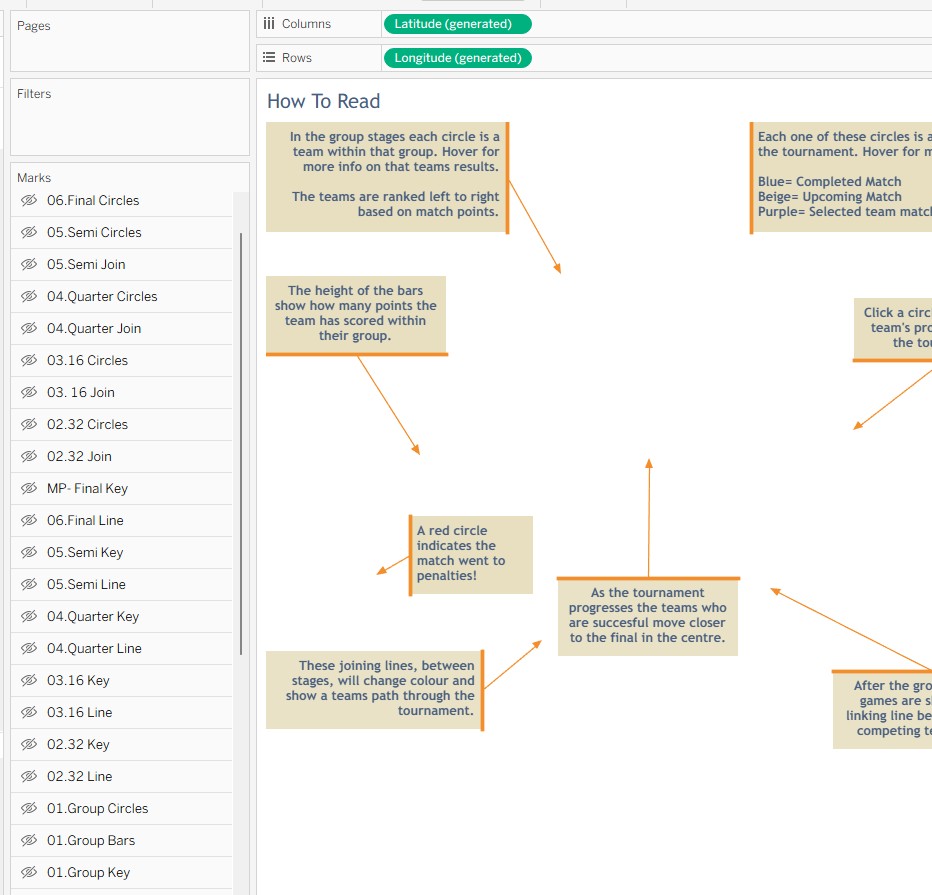Select the group stages annotation box
932x895 pixels.
pos(387,177)
